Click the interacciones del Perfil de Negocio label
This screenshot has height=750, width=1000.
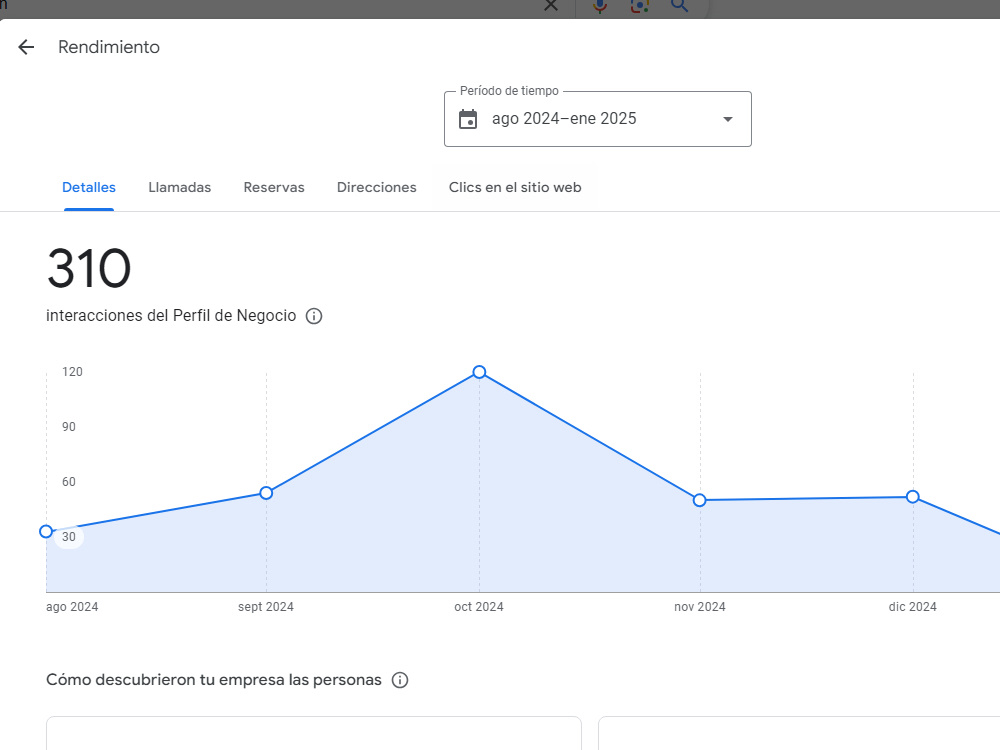(171, 316)
